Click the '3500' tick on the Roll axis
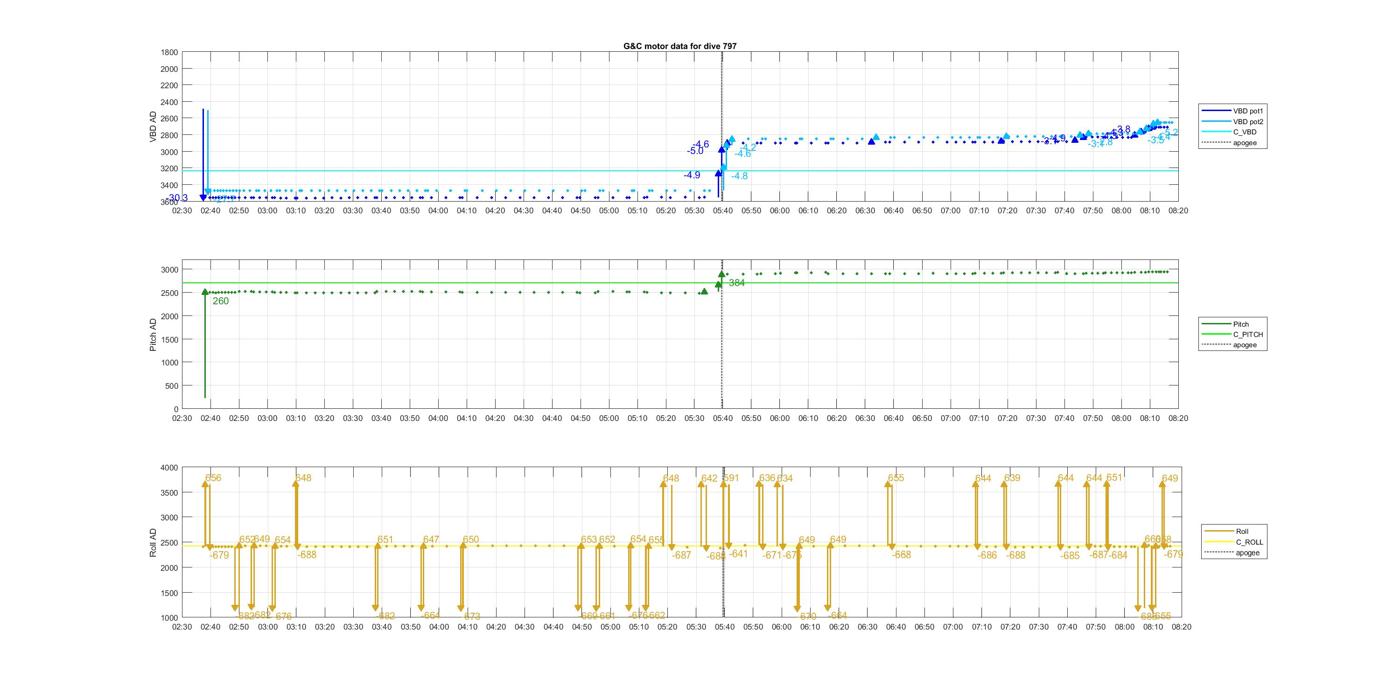 (169, 493)
